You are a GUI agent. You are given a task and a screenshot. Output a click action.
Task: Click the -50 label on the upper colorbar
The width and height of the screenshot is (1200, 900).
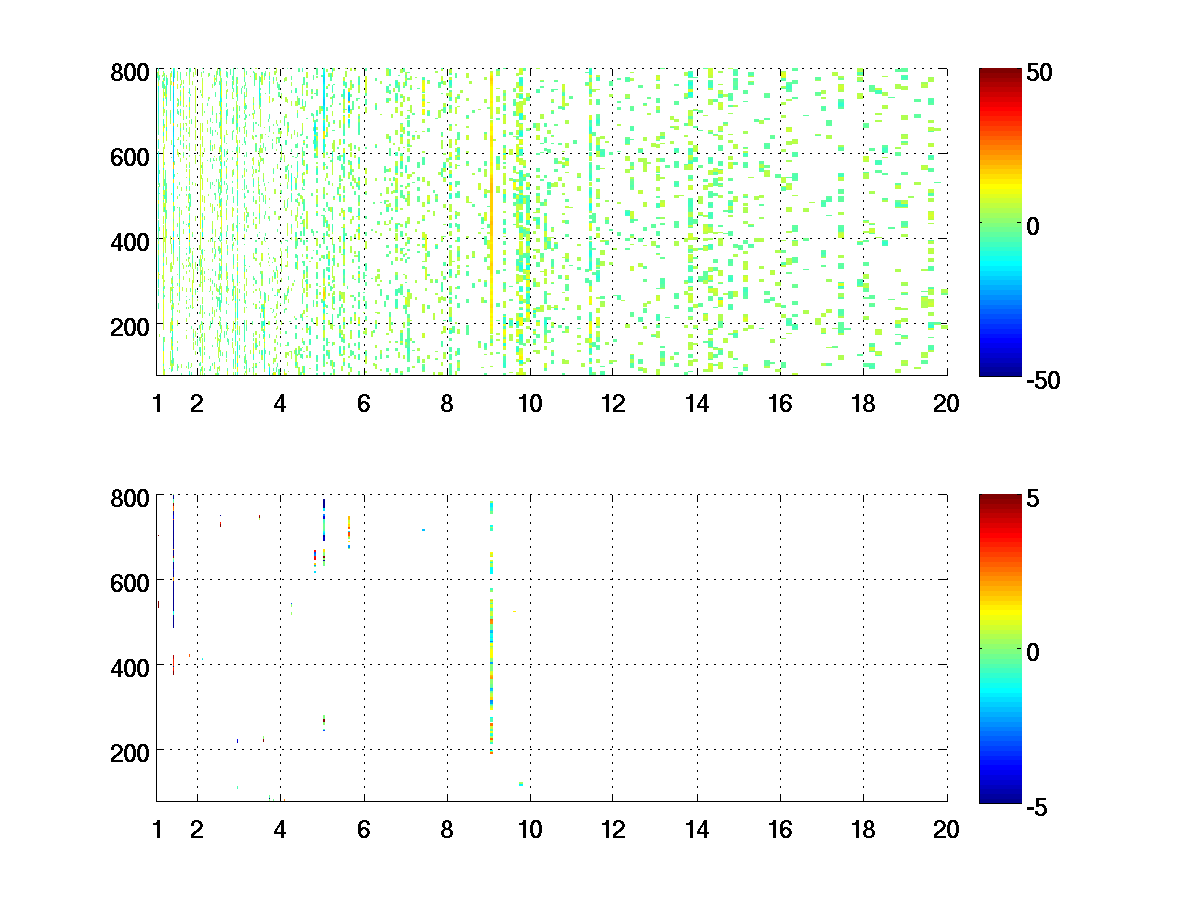pos(1043,379)
